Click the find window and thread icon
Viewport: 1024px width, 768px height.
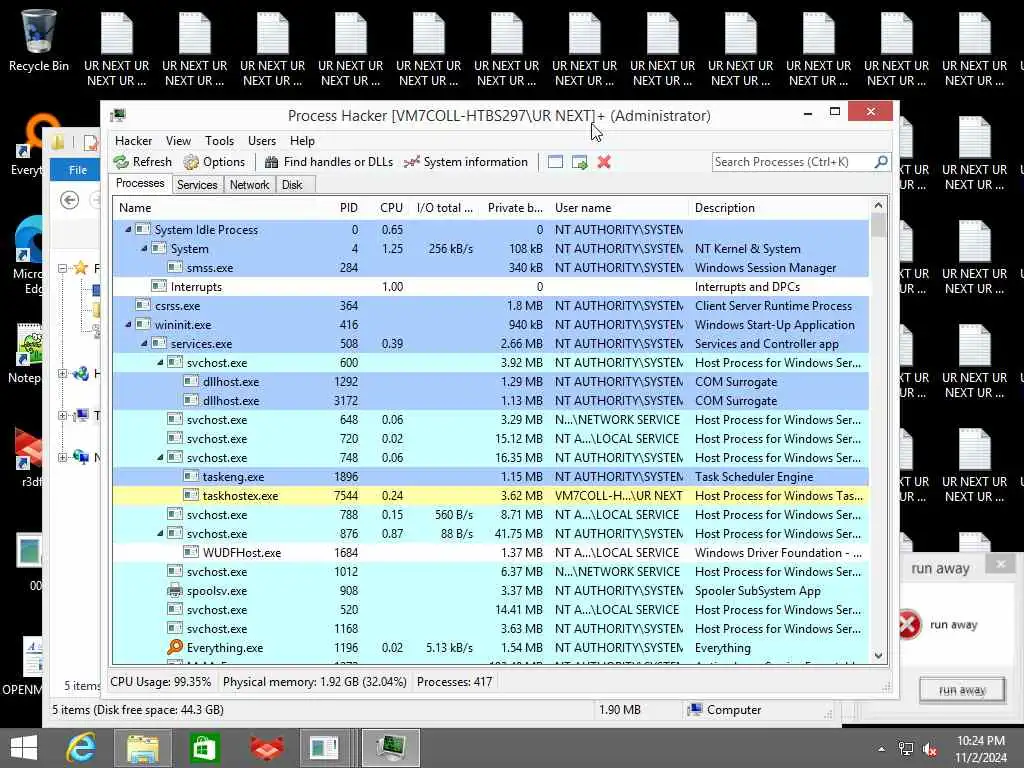pos(579,162)
